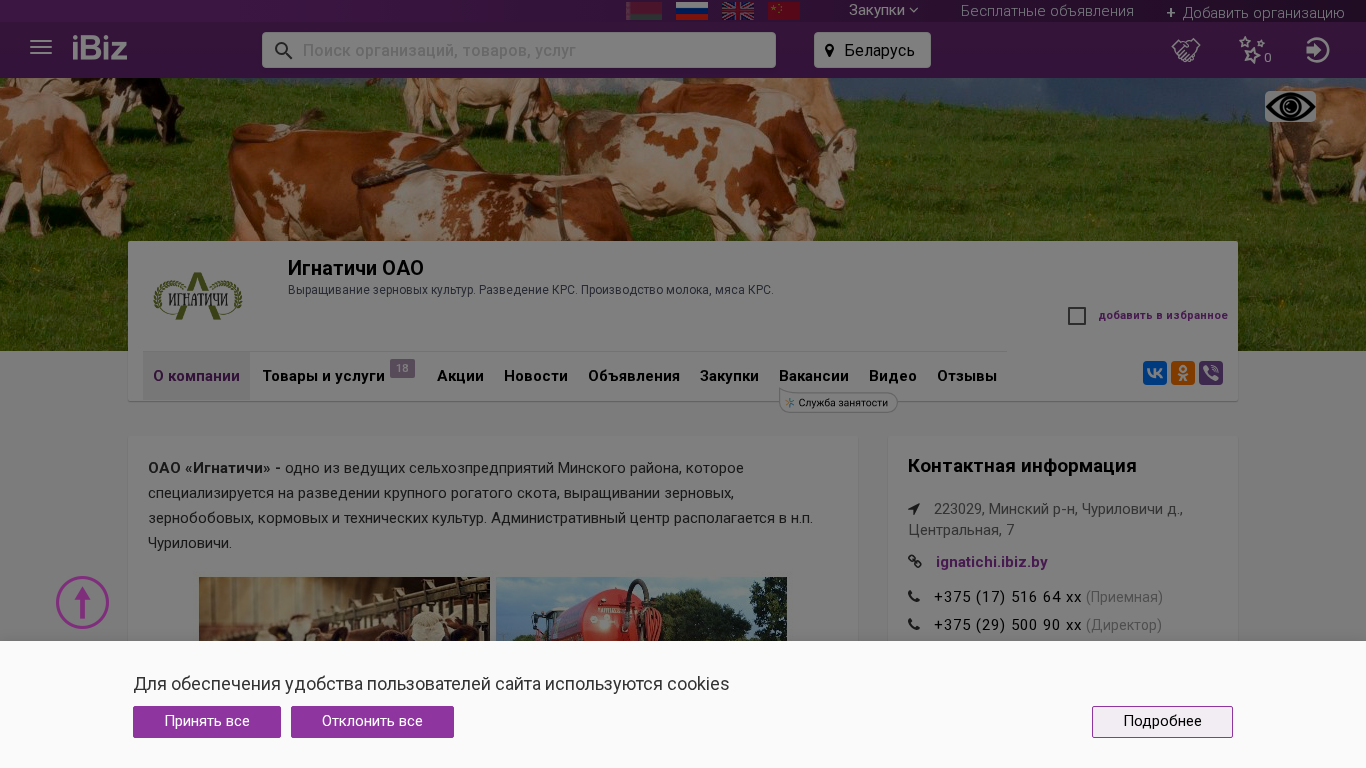Switch to 'Товары и услуги' tab

[x=324, y=376]
